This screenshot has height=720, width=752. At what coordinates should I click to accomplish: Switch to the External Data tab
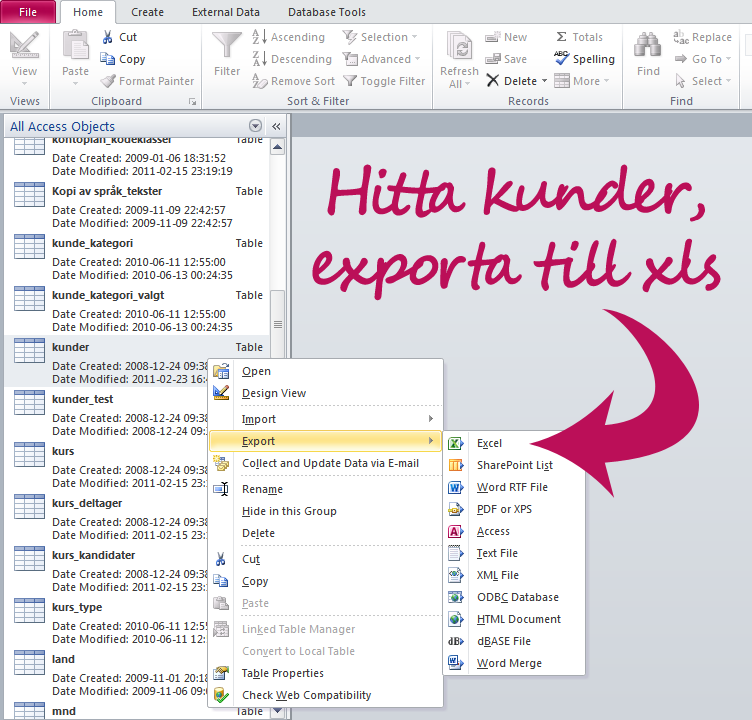226,12
